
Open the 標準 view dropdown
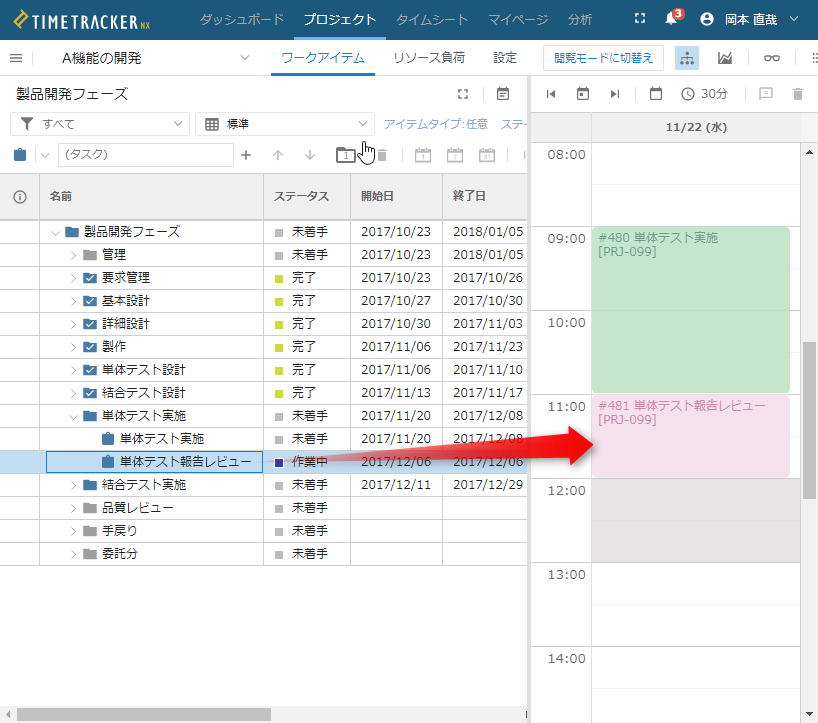tap(285, 124)
